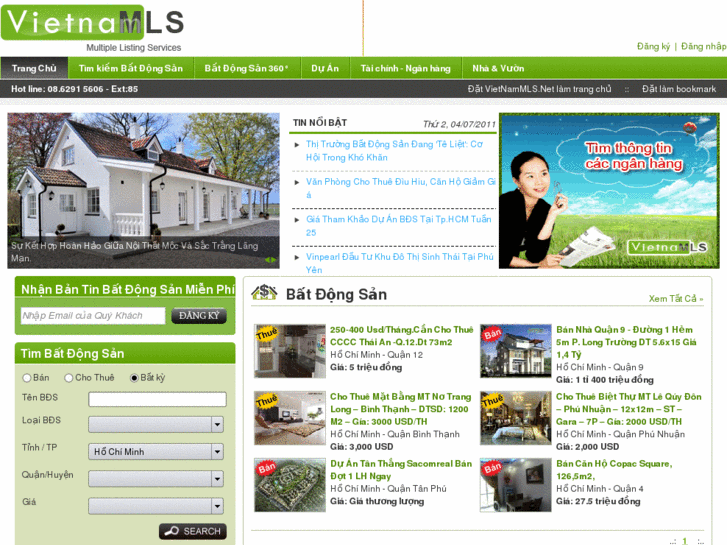Image resolution: width=727 pixels, height=545 pixels.
Task: Open listing Bán Căn Hộ Copac Square
Action: (x=614, y=469)
